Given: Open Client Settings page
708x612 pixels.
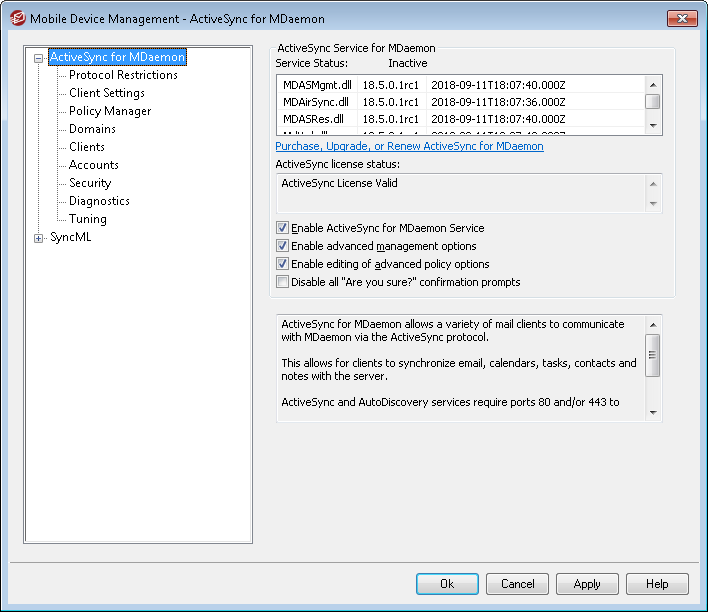Looking at the screenshot, I should [107, 93].
